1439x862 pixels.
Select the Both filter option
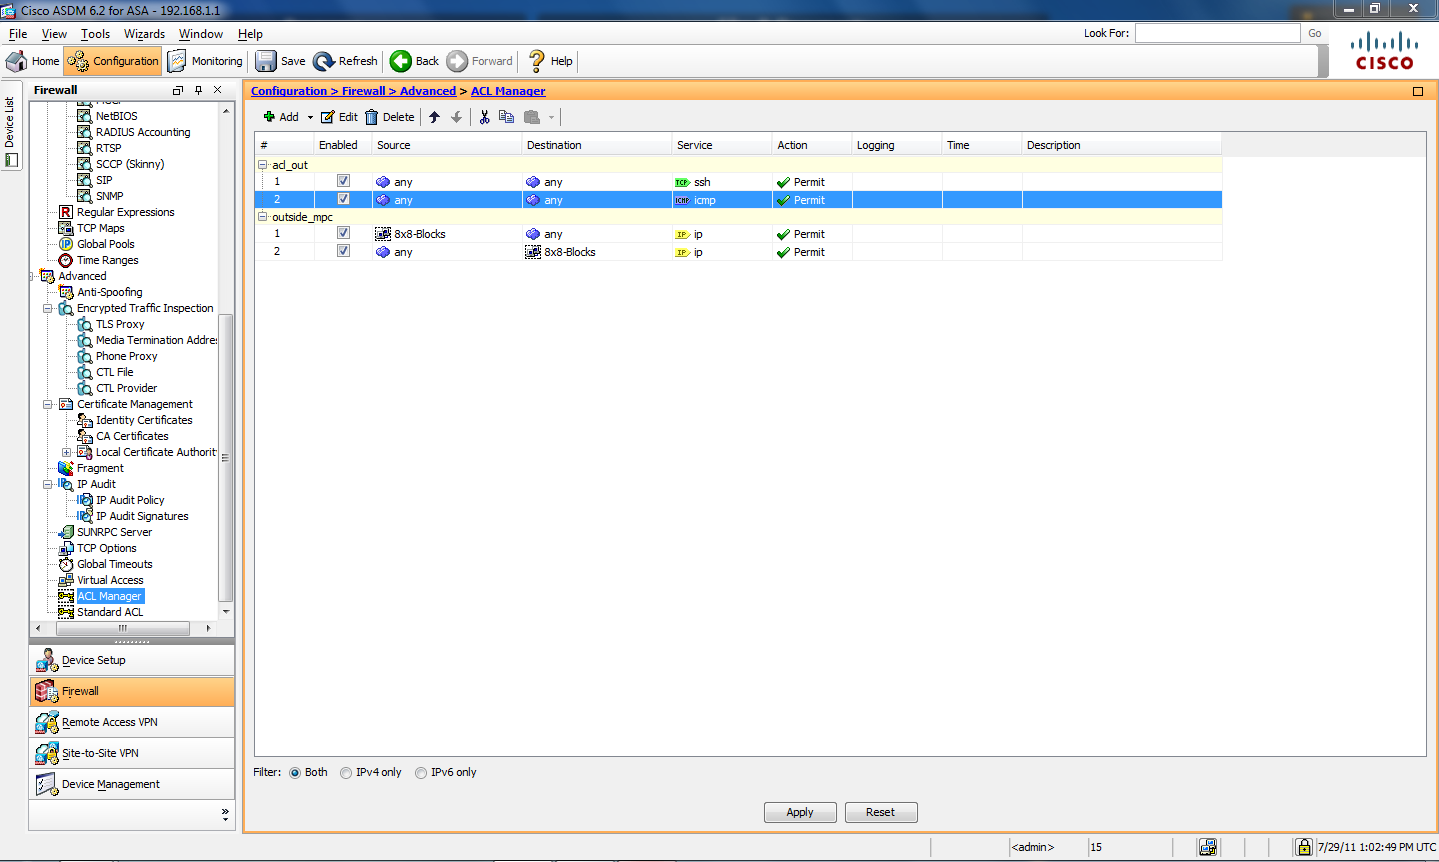point(295,773)
